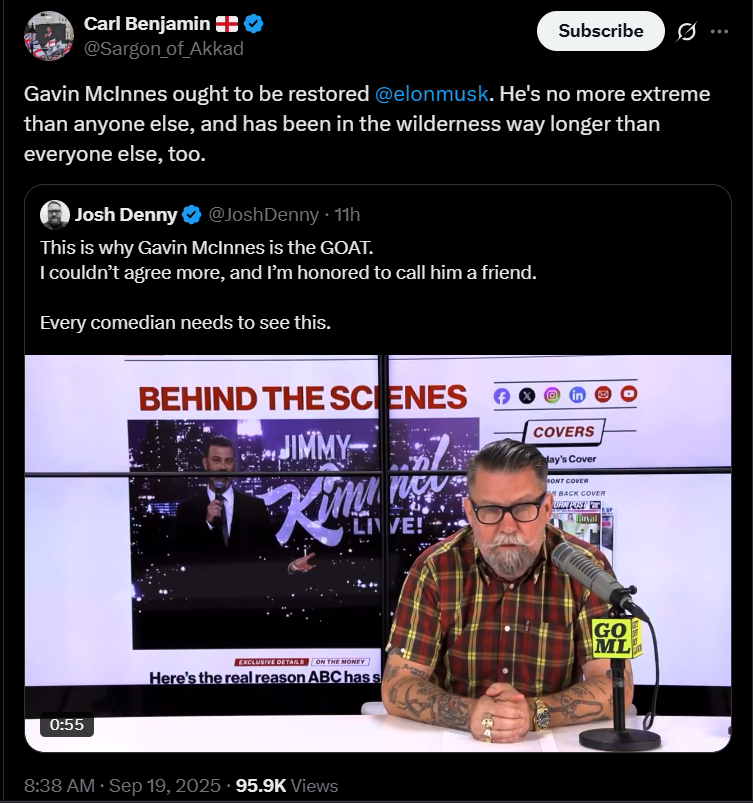Click Josh Denny's small profile avatar

[x=55, y=214]
